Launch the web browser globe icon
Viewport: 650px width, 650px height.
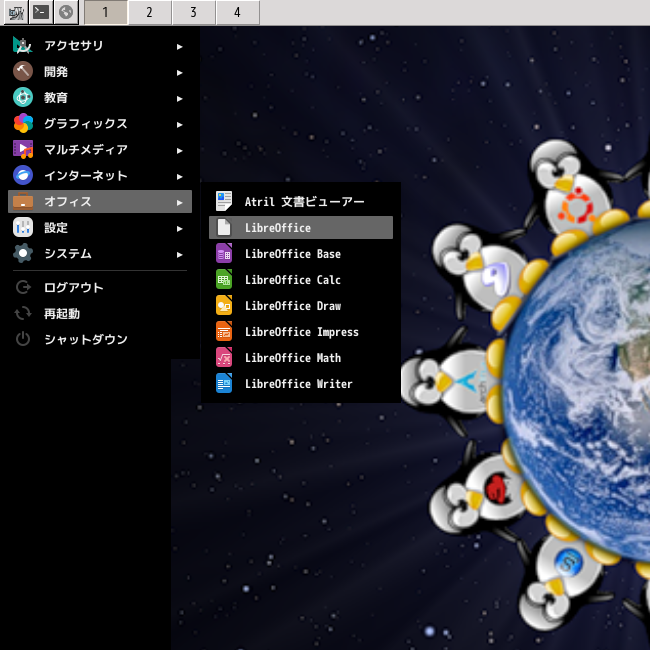(66, 12)
